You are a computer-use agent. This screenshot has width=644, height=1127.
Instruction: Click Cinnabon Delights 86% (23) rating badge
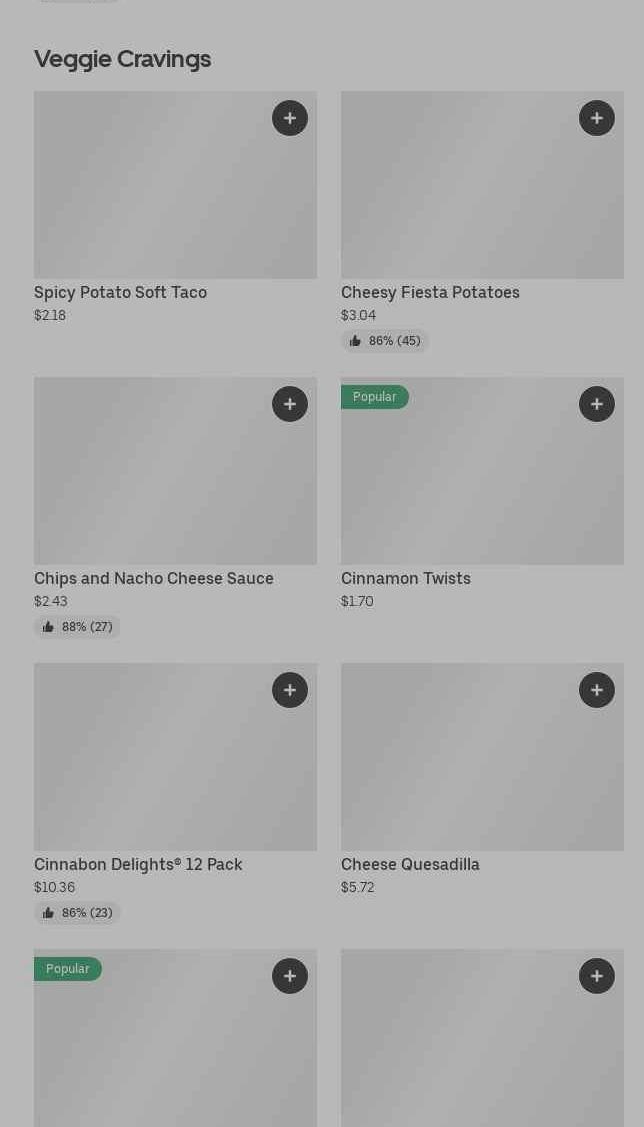[x=78, y=913]
